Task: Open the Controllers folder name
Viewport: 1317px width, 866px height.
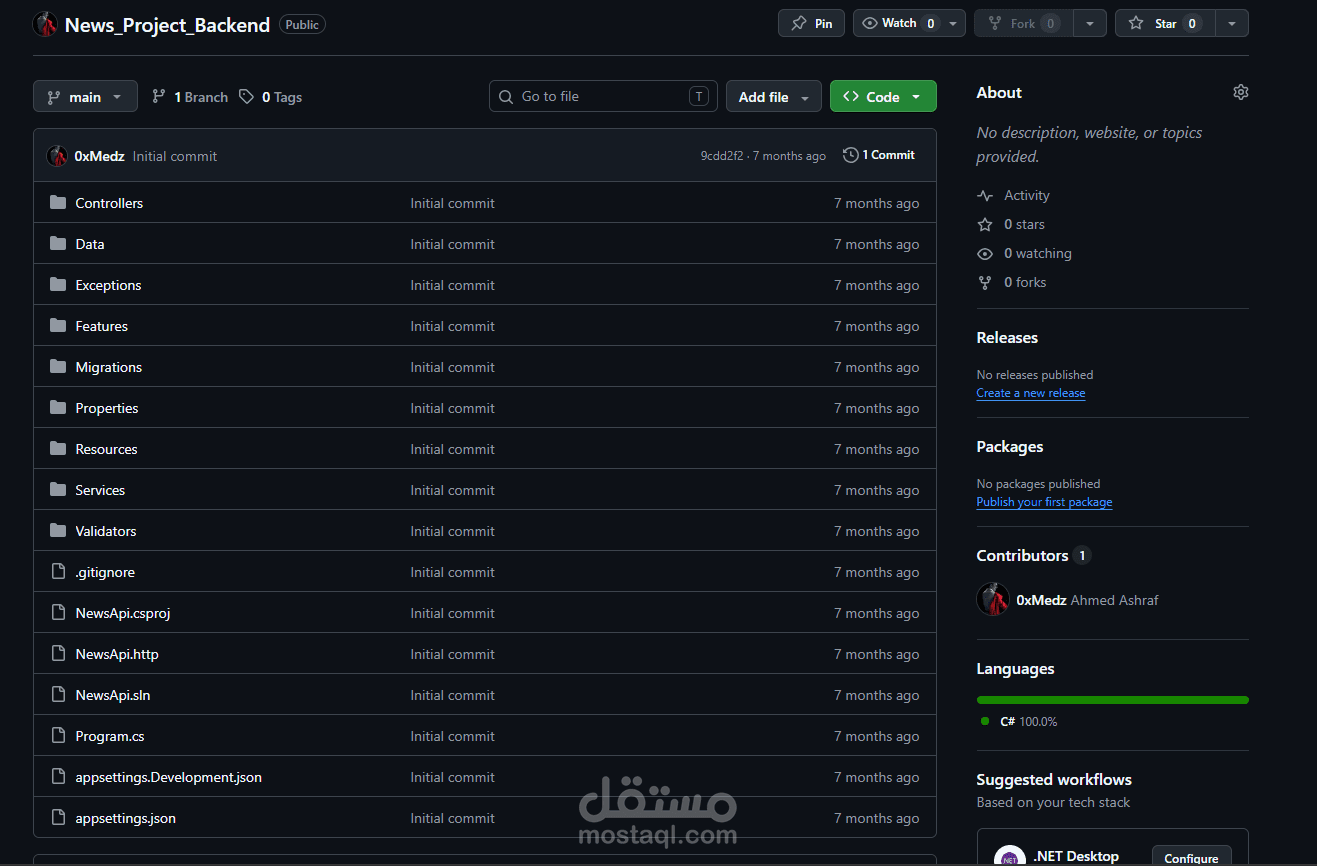Action: click(109, 203)
